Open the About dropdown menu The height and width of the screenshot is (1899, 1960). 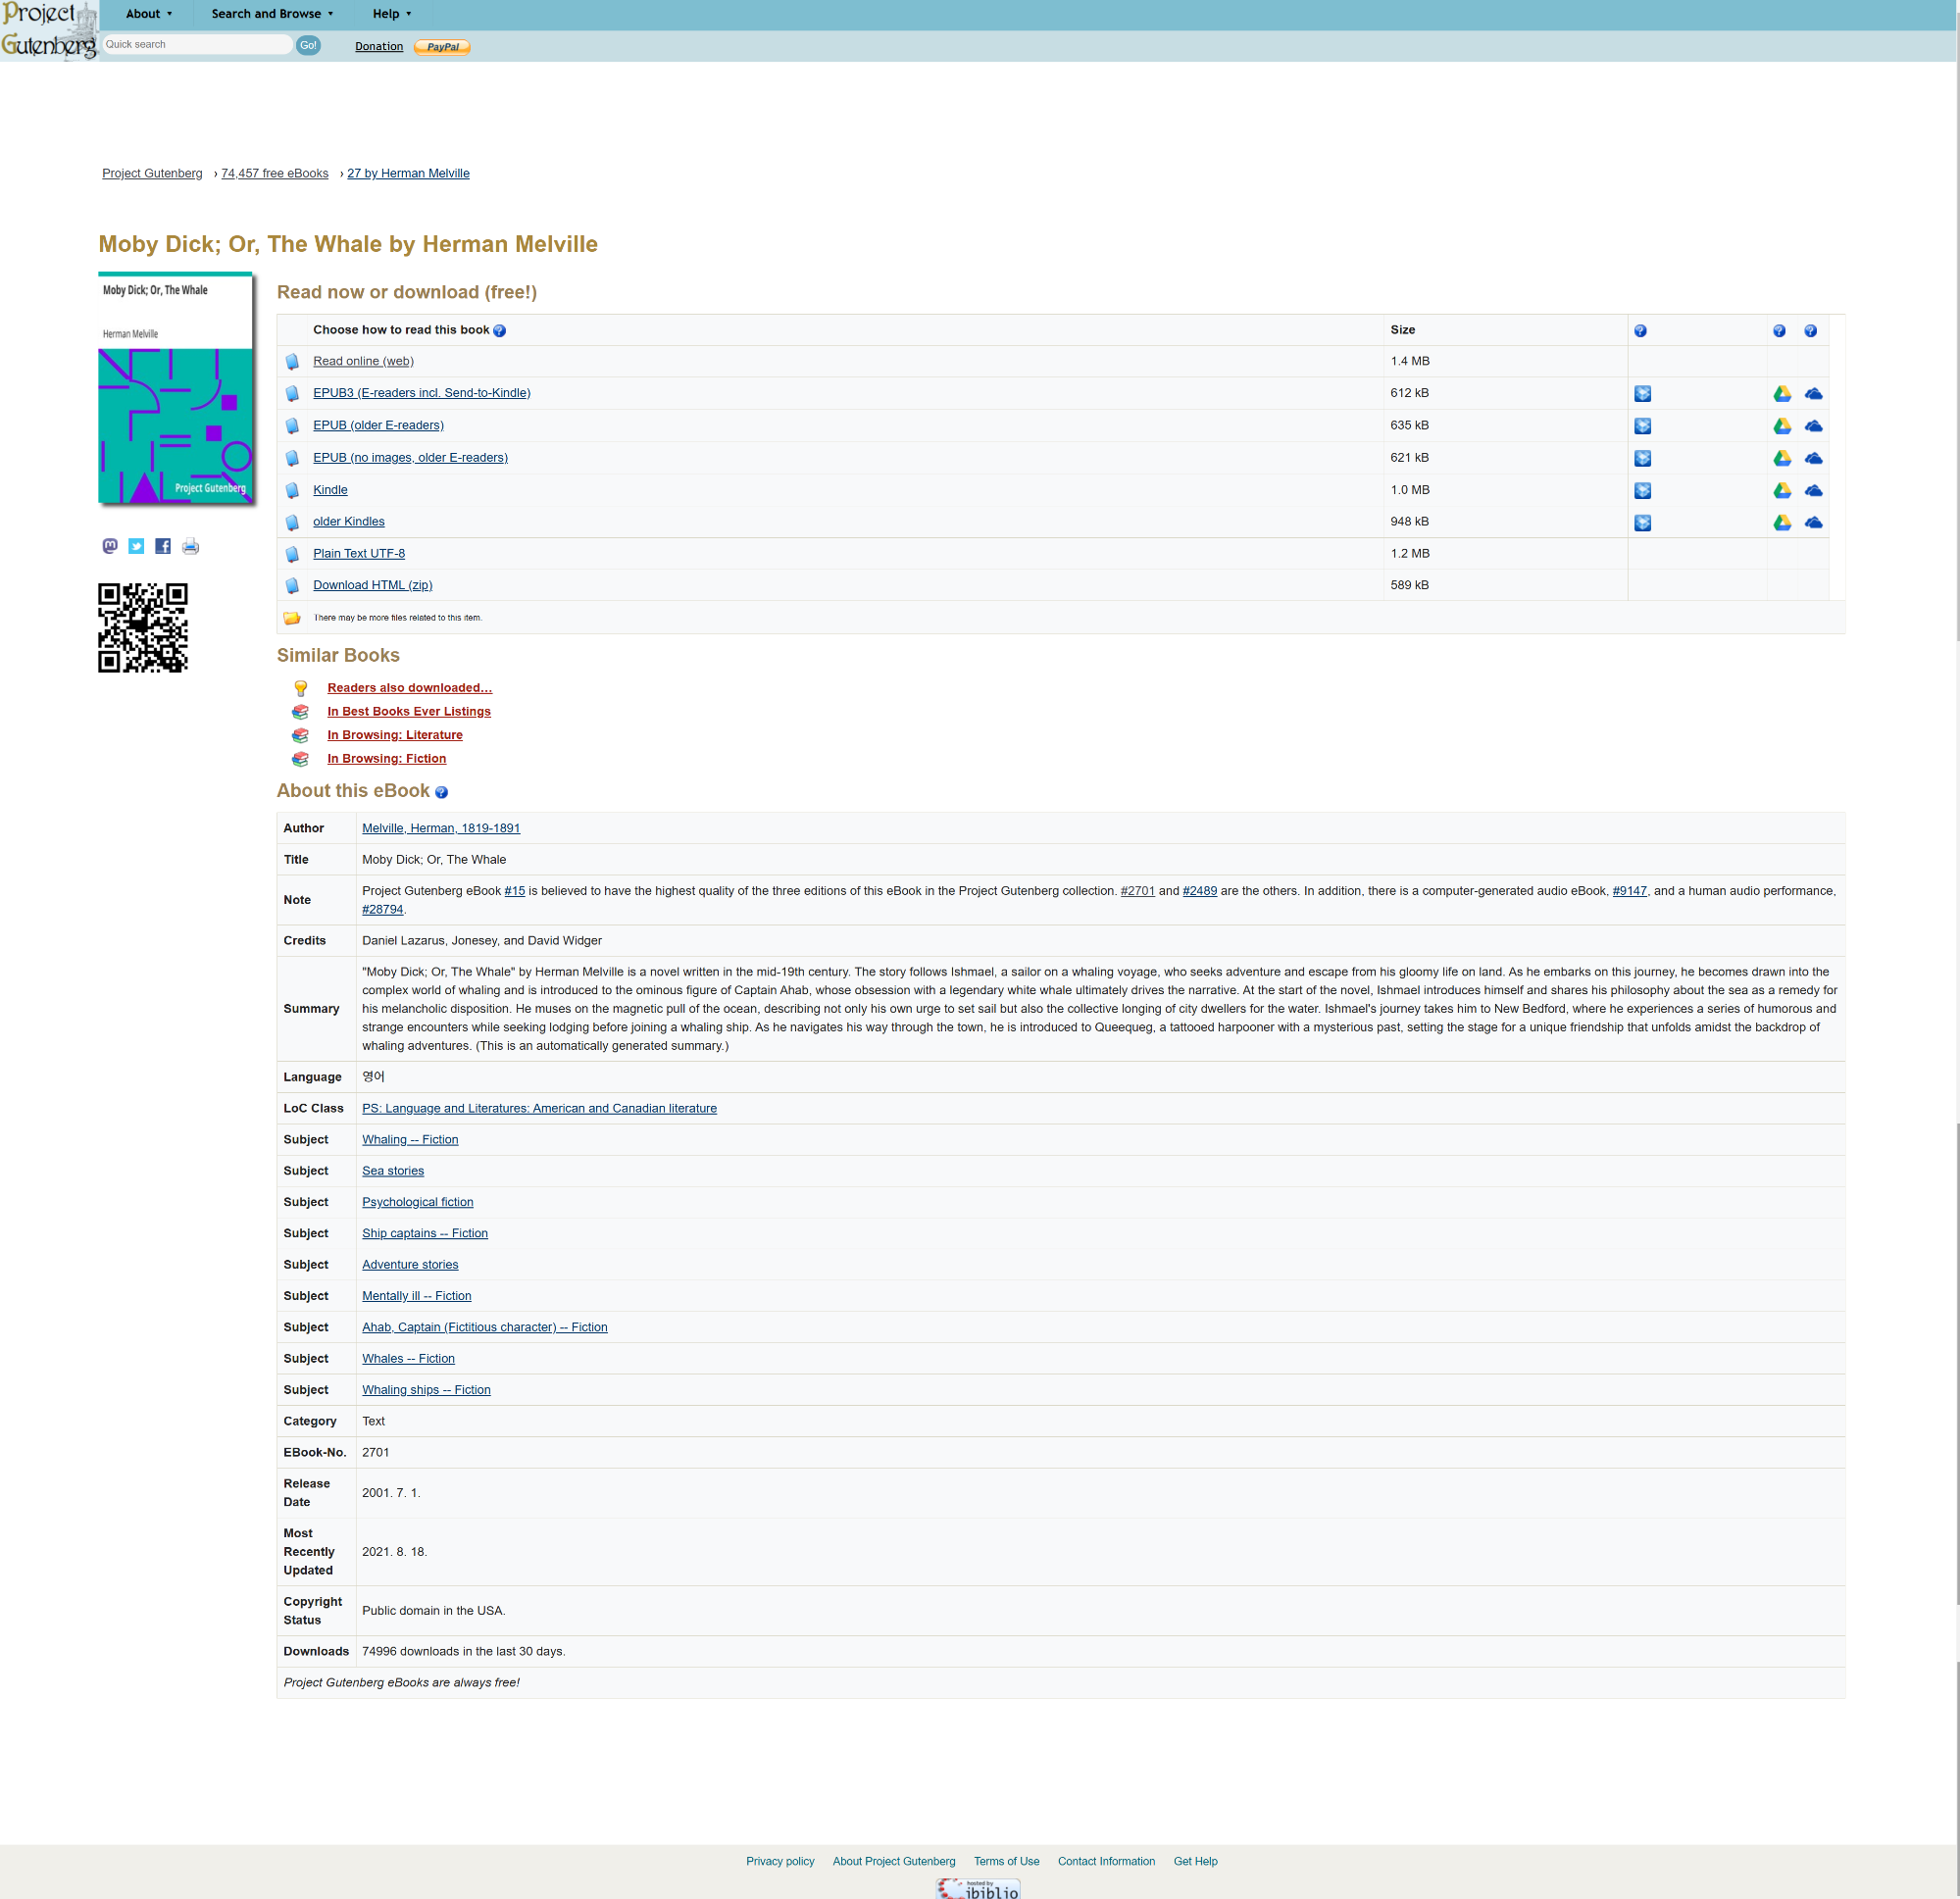(x=148, y=14)
